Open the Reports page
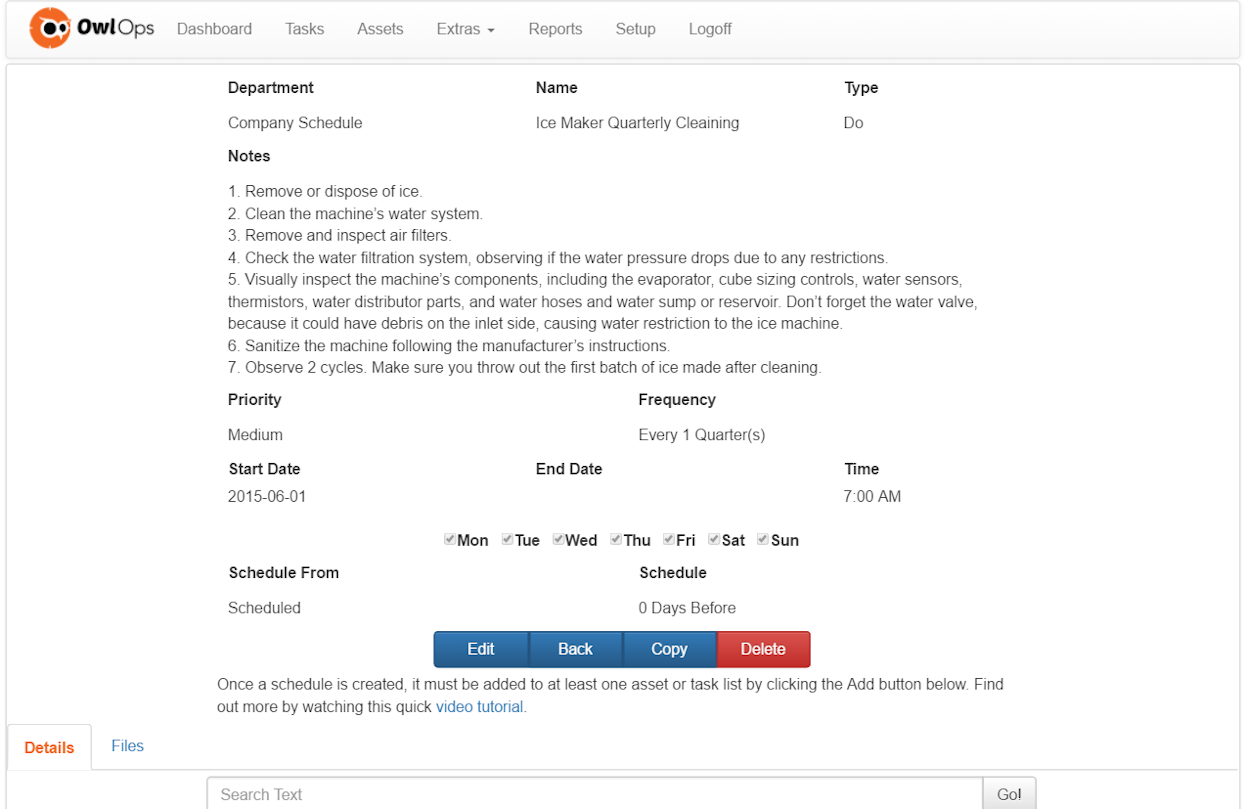The width and height of the screenshot is (1246, 809). tap(555, 29)
